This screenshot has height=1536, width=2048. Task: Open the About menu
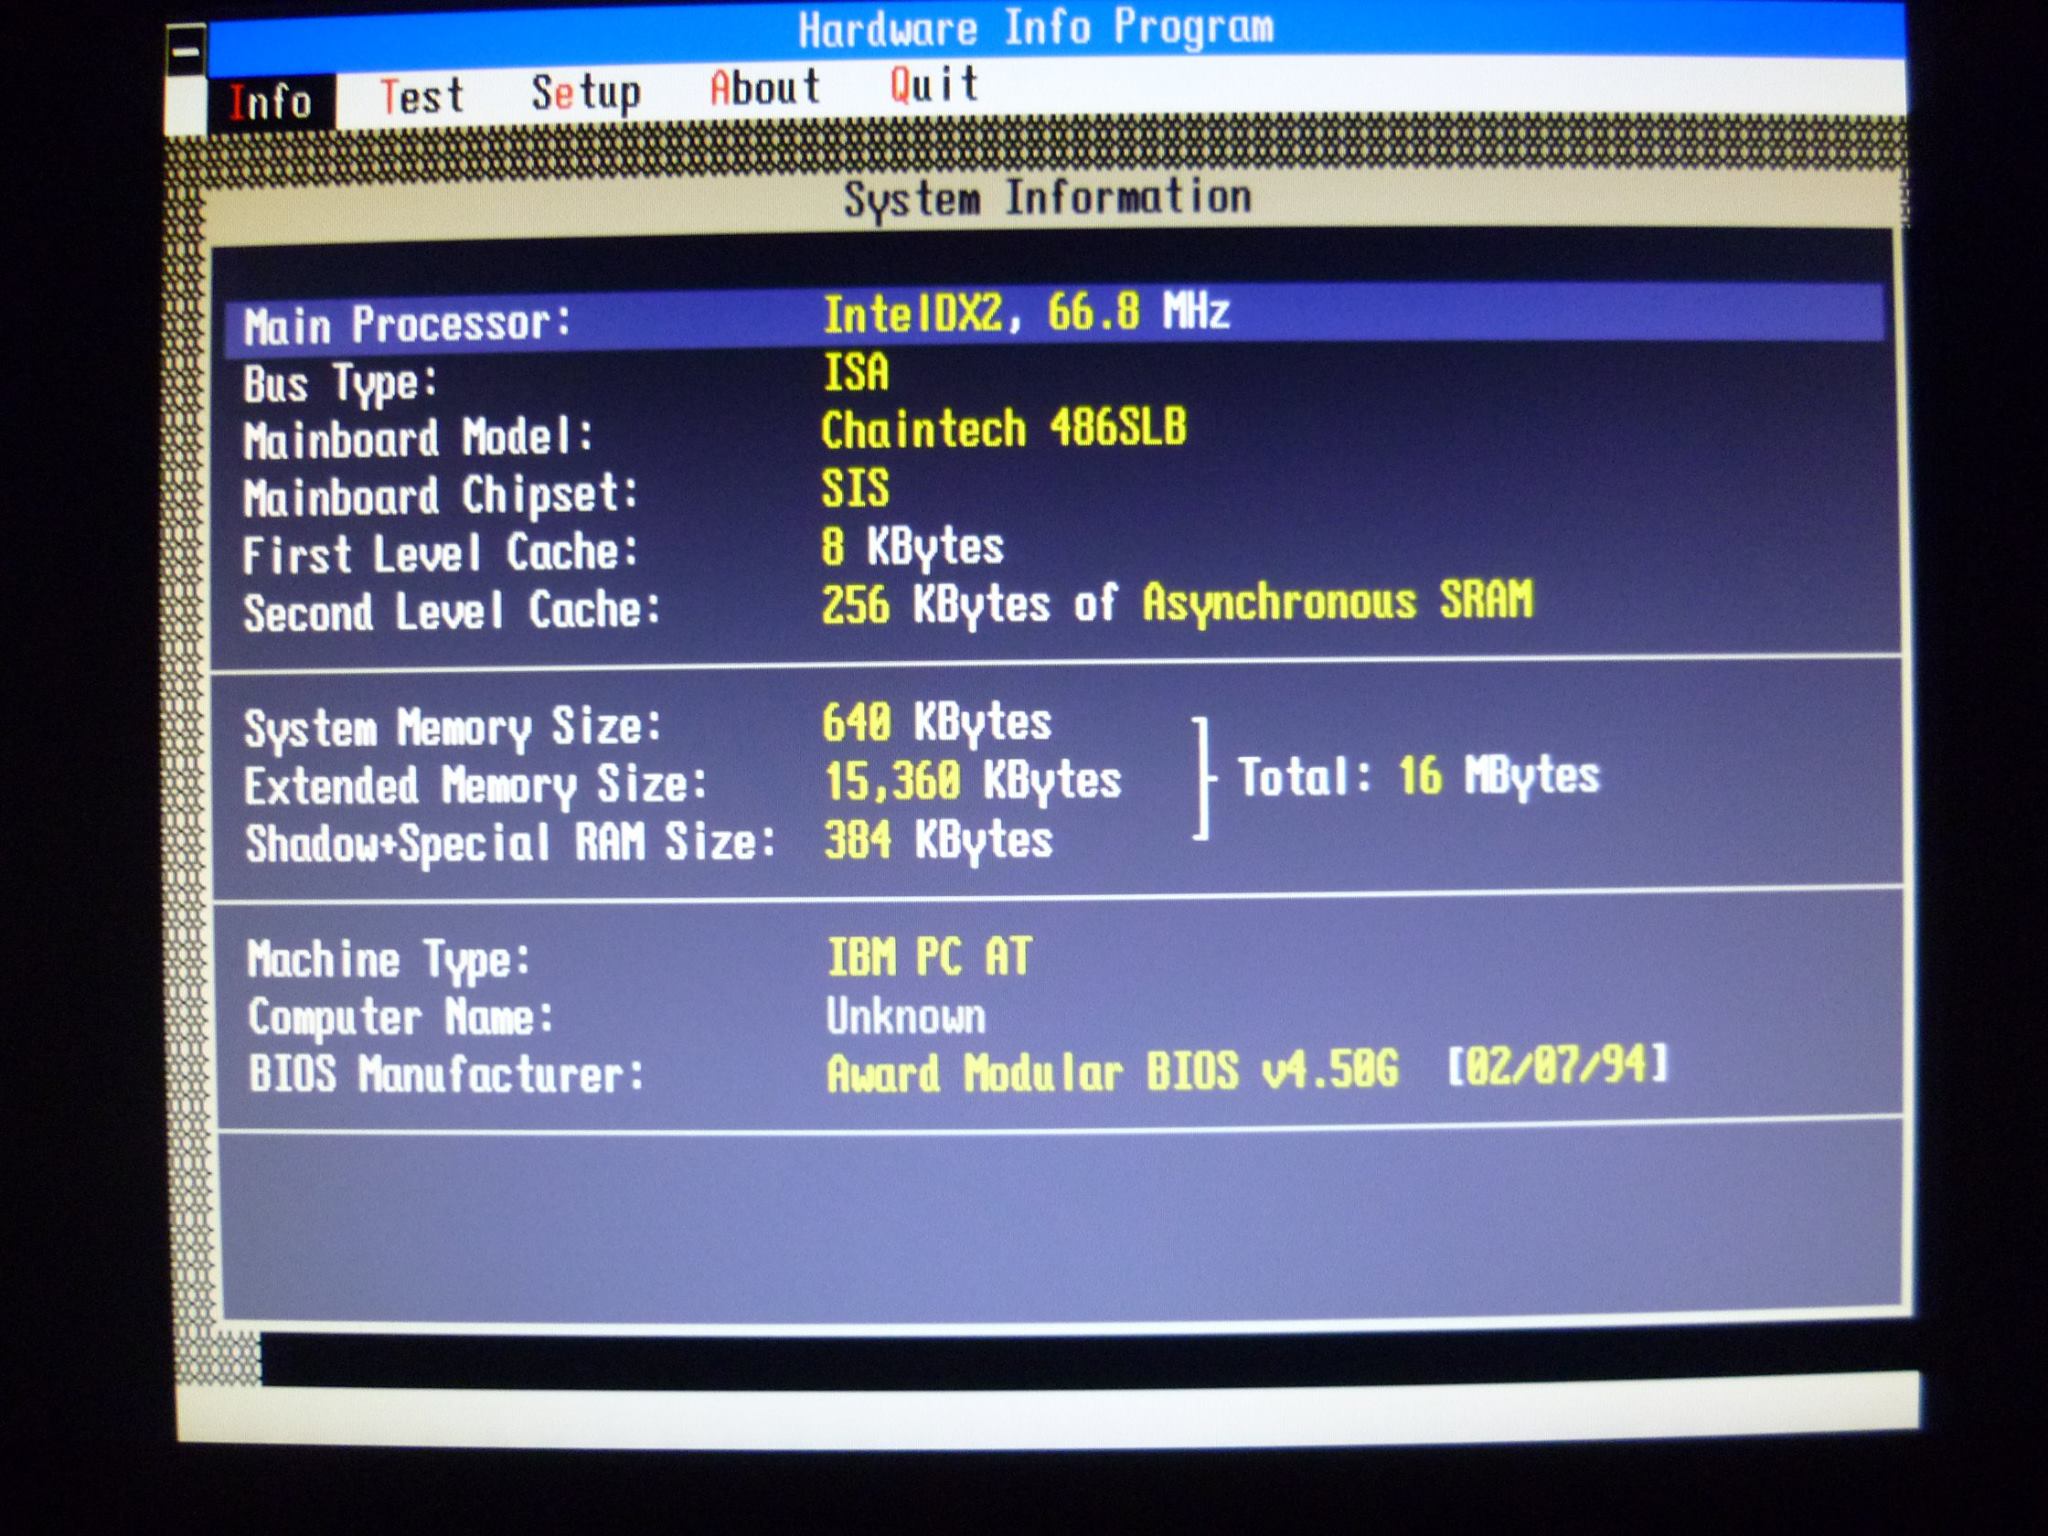[765, 88]
